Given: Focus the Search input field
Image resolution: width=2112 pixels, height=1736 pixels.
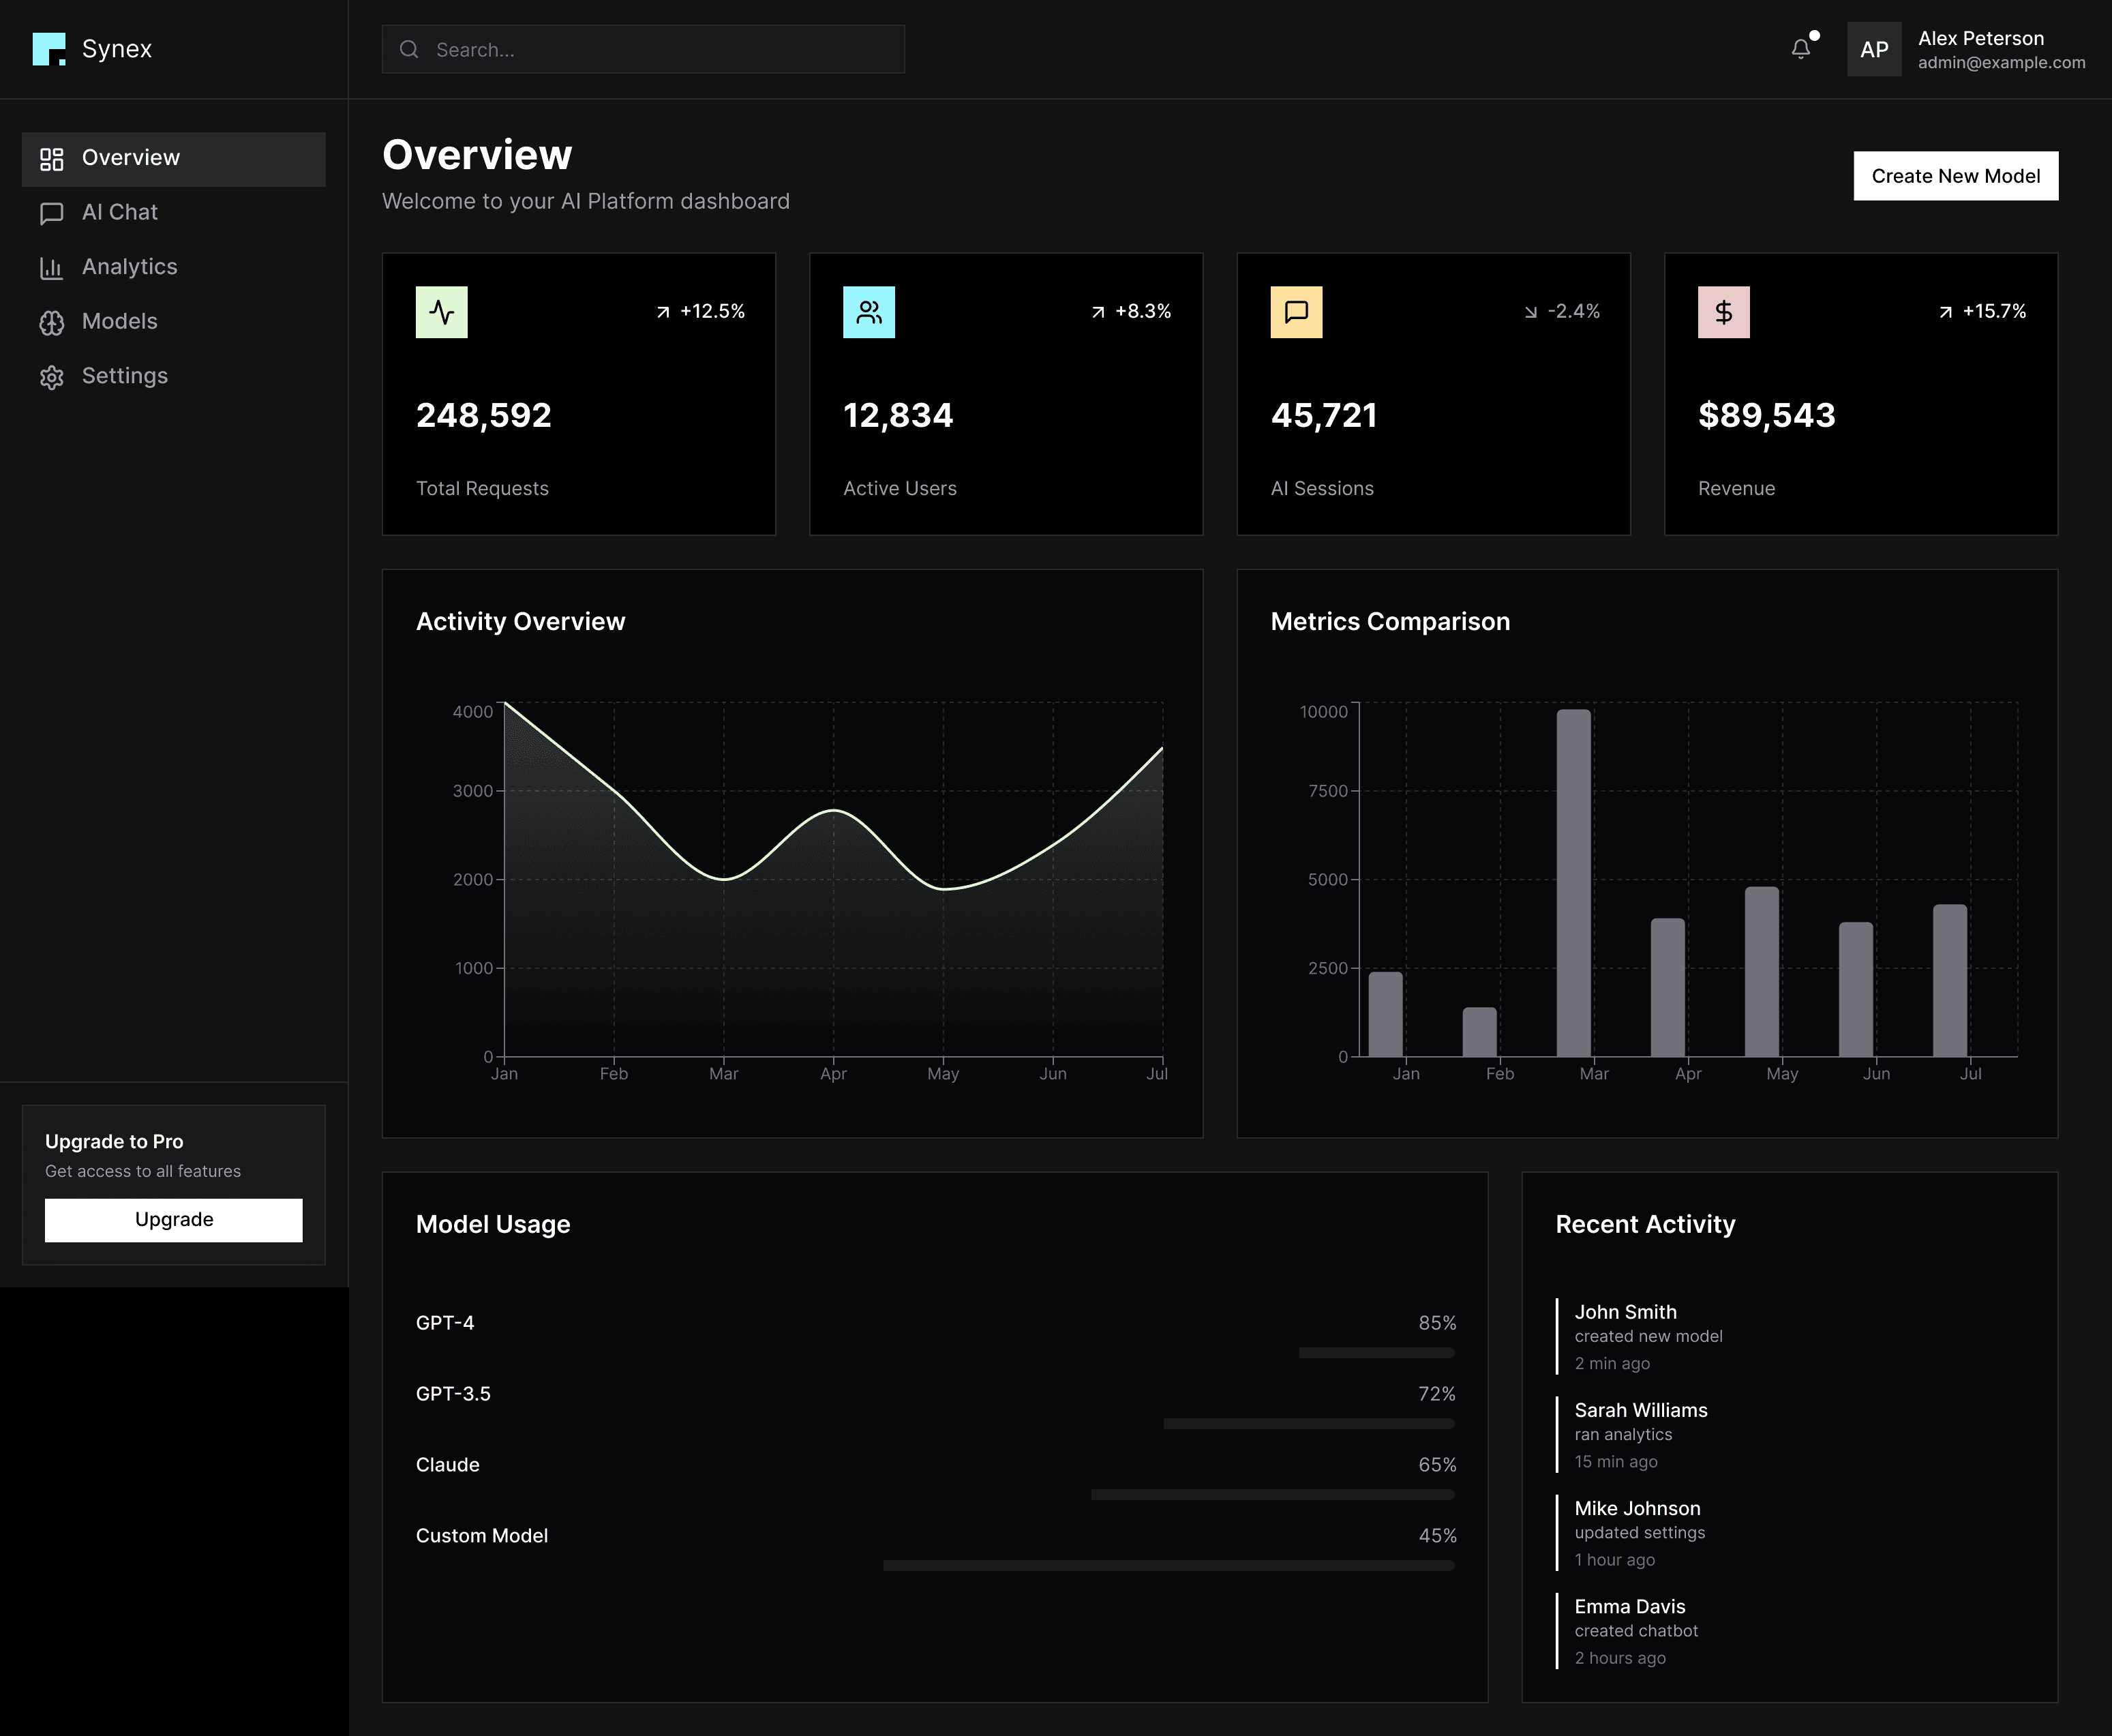Looking at the screenshot, I should pos(660,50).
